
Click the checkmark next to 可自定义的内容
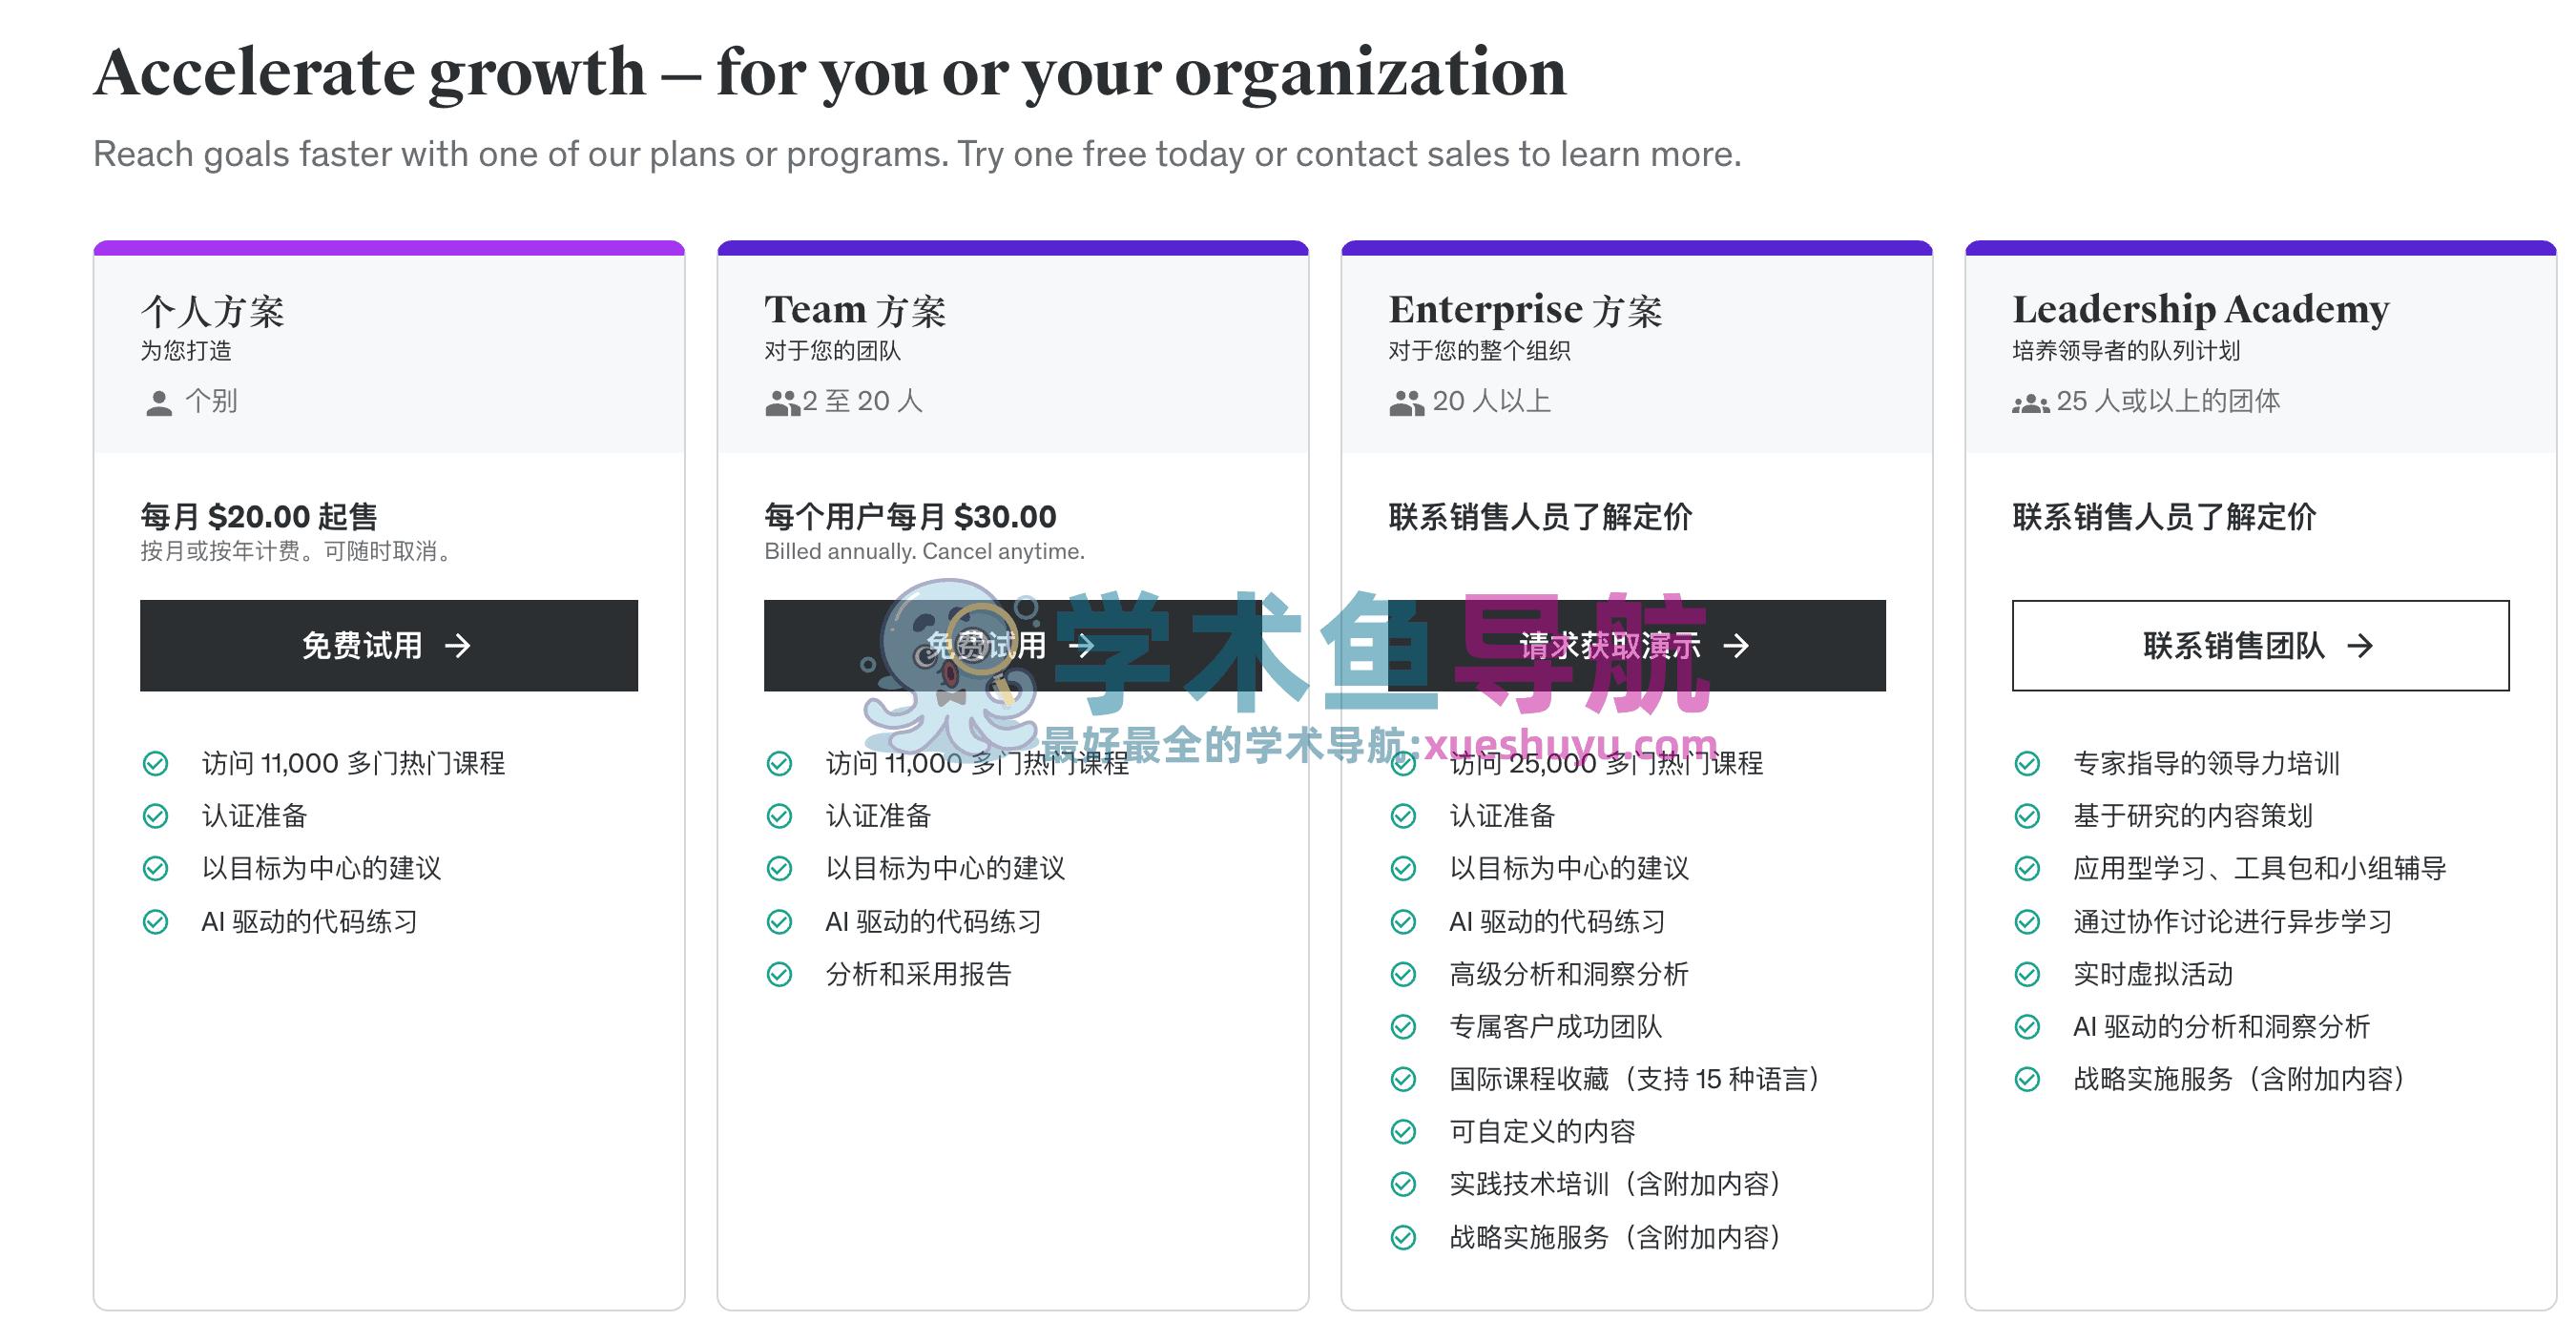click(x=1403, y=1132)
